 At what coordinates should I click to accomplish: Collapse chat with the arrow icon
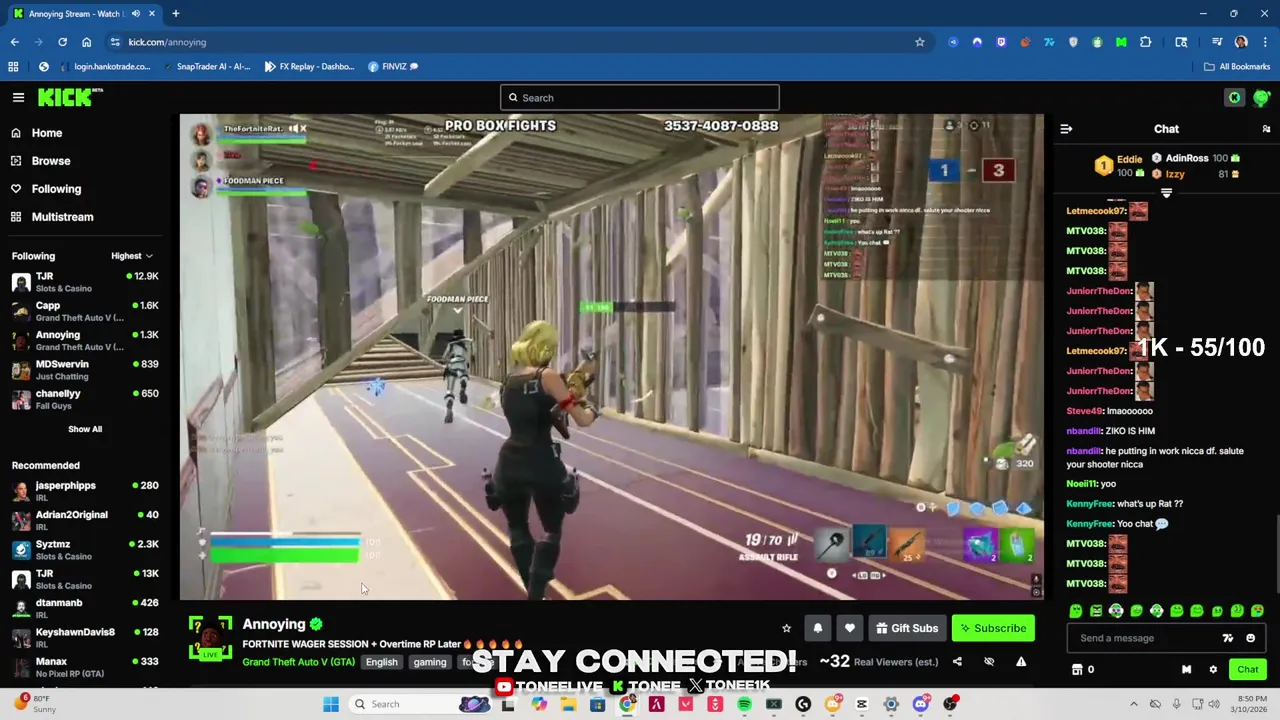pyautogui.click(x=1066, y=129)
